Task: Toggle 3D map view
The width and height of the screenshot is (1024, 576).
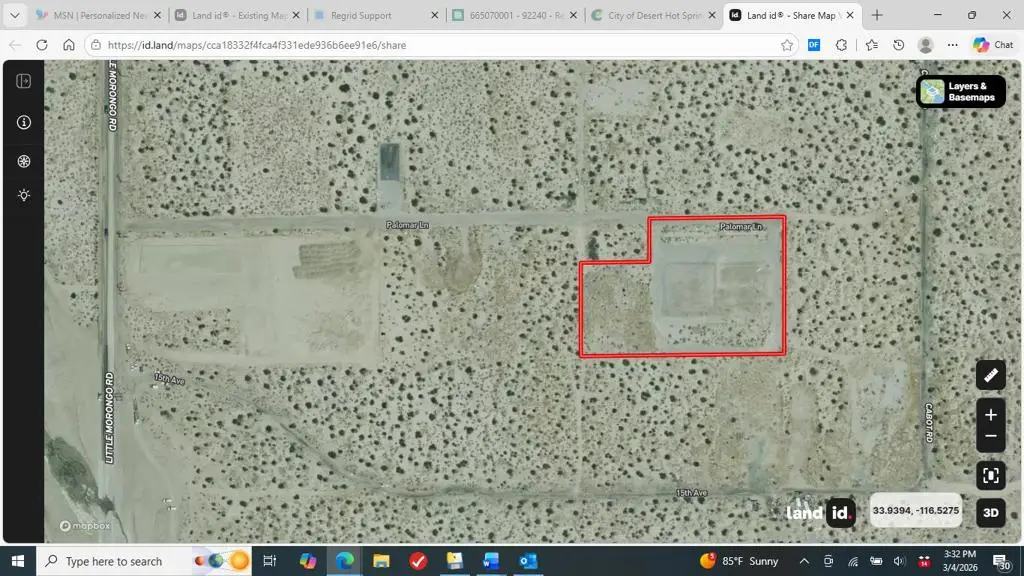Action: 990,512
